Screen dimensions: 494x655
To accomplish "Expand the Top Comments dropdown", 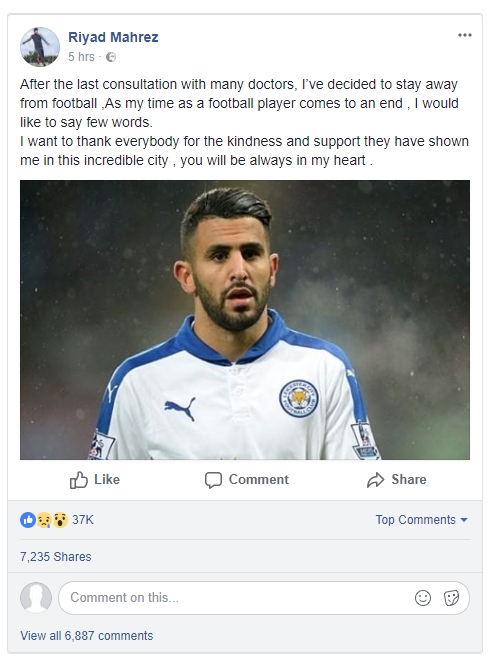I will tap(421, 520).
